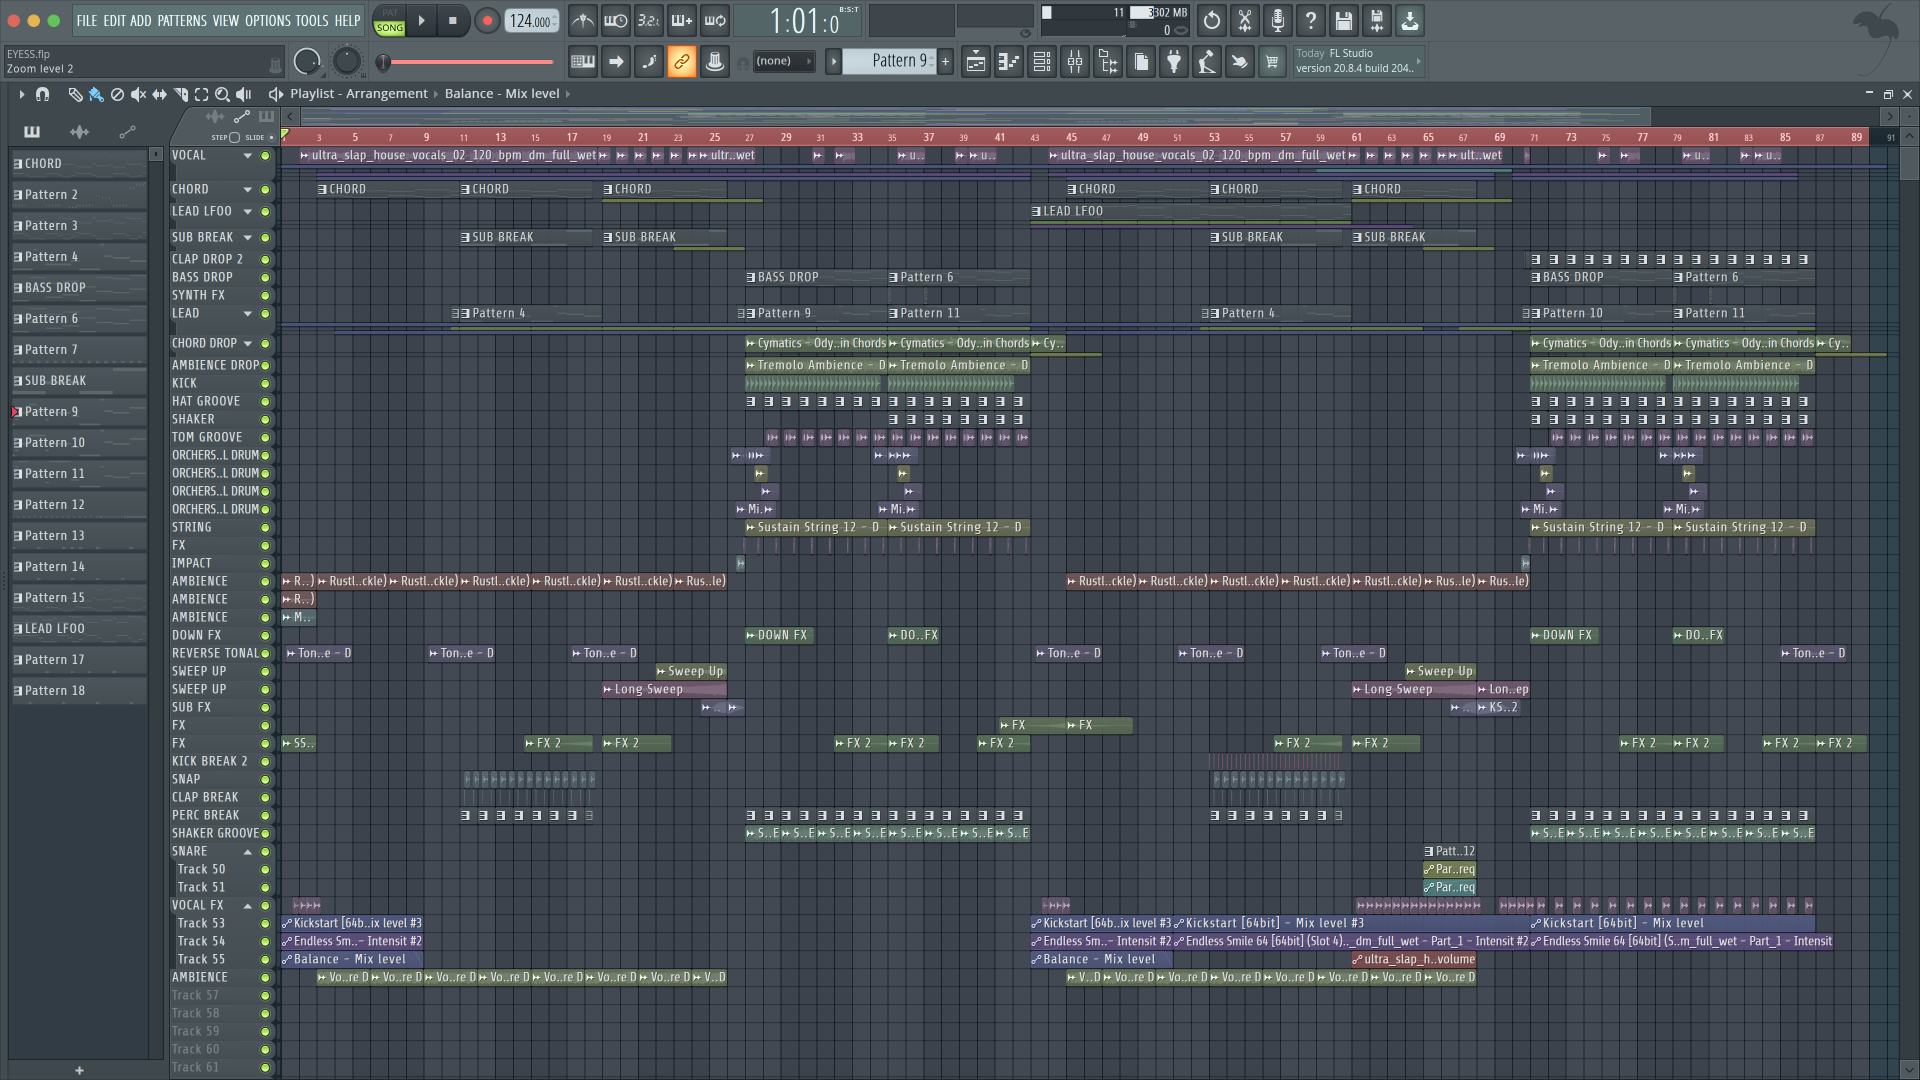1920x1080 pixels.
Task: Mute Track 57 green light
Action: (265, 996)
